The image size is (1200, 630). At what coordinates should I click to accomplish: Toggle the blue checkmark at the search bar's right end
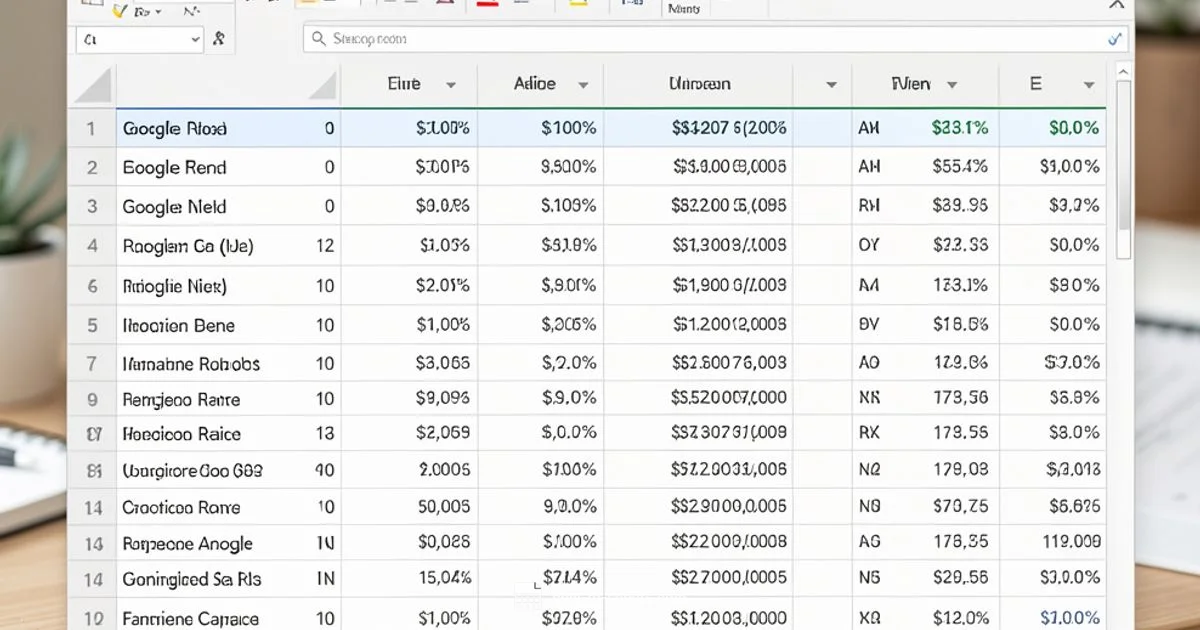(1113, 41)
